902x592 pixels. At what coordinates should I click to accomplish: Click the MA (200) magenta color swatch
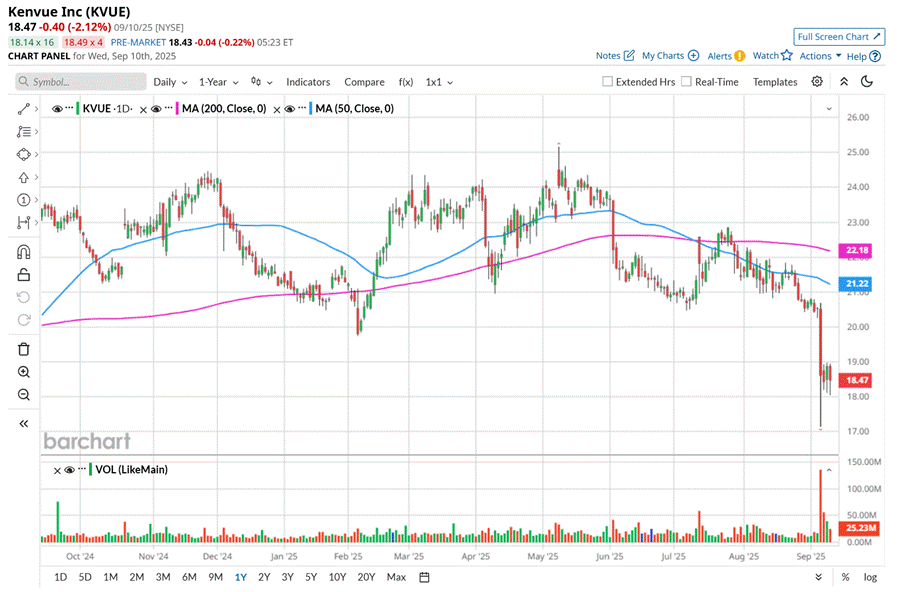[x=178, y=109]
